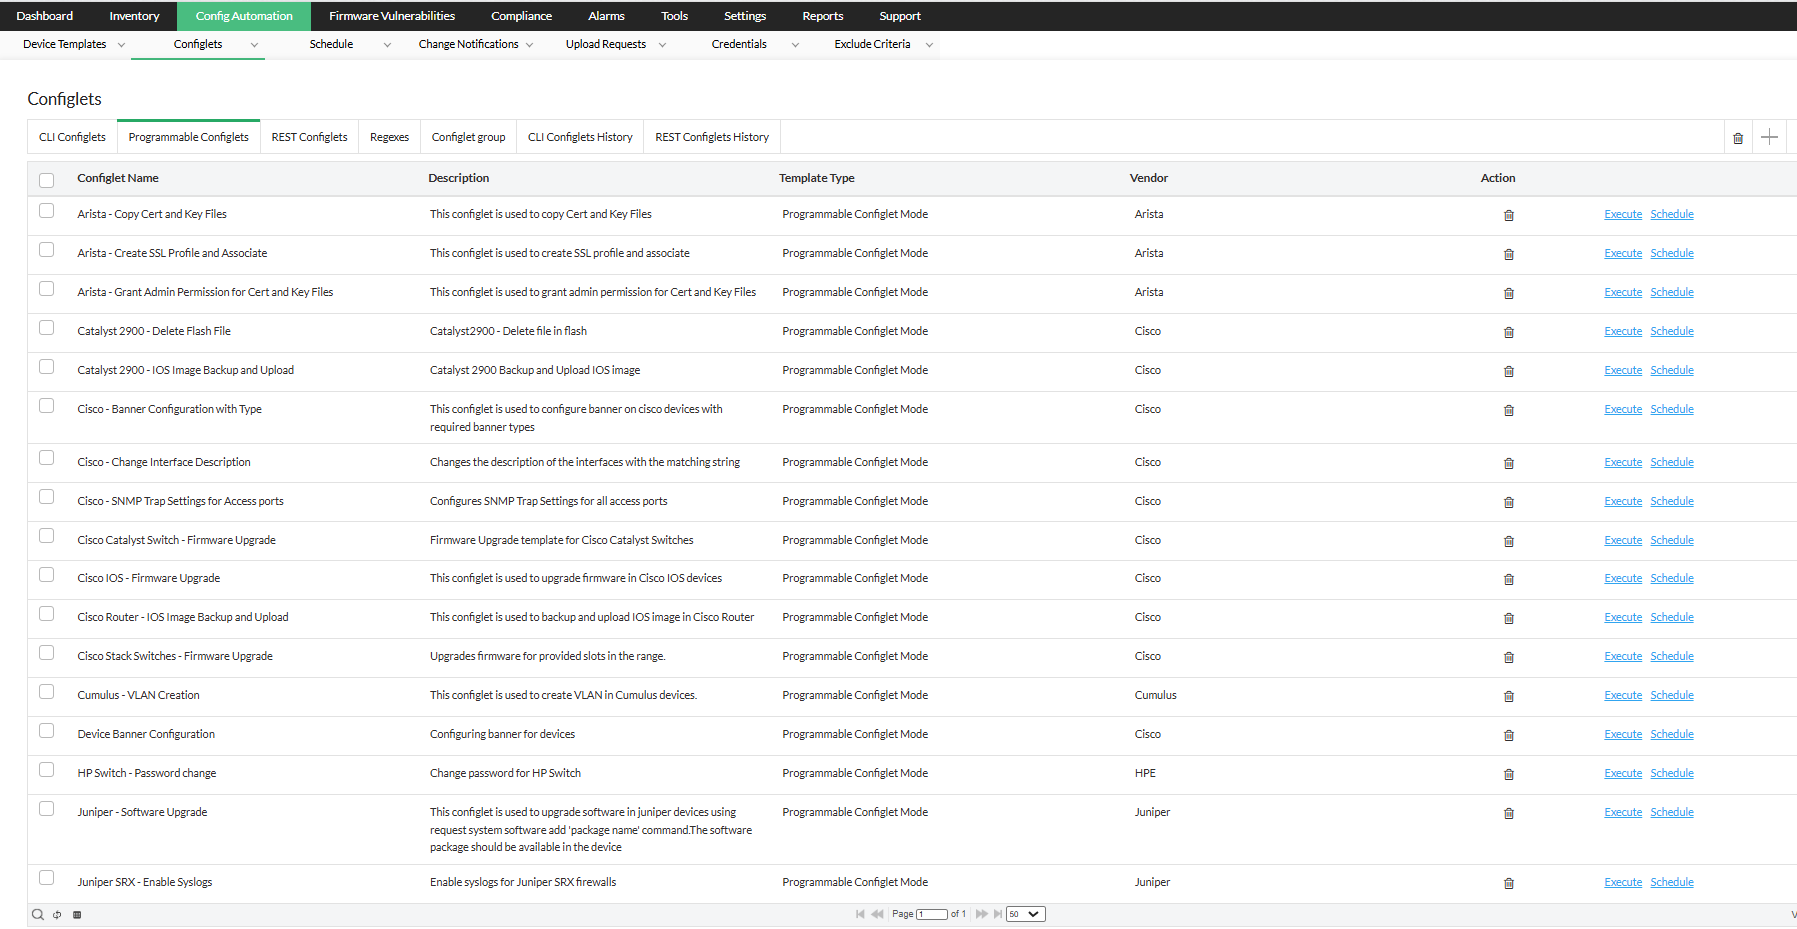
Task: Open search using the magnifier icon
Action: [x=37, y=914]
